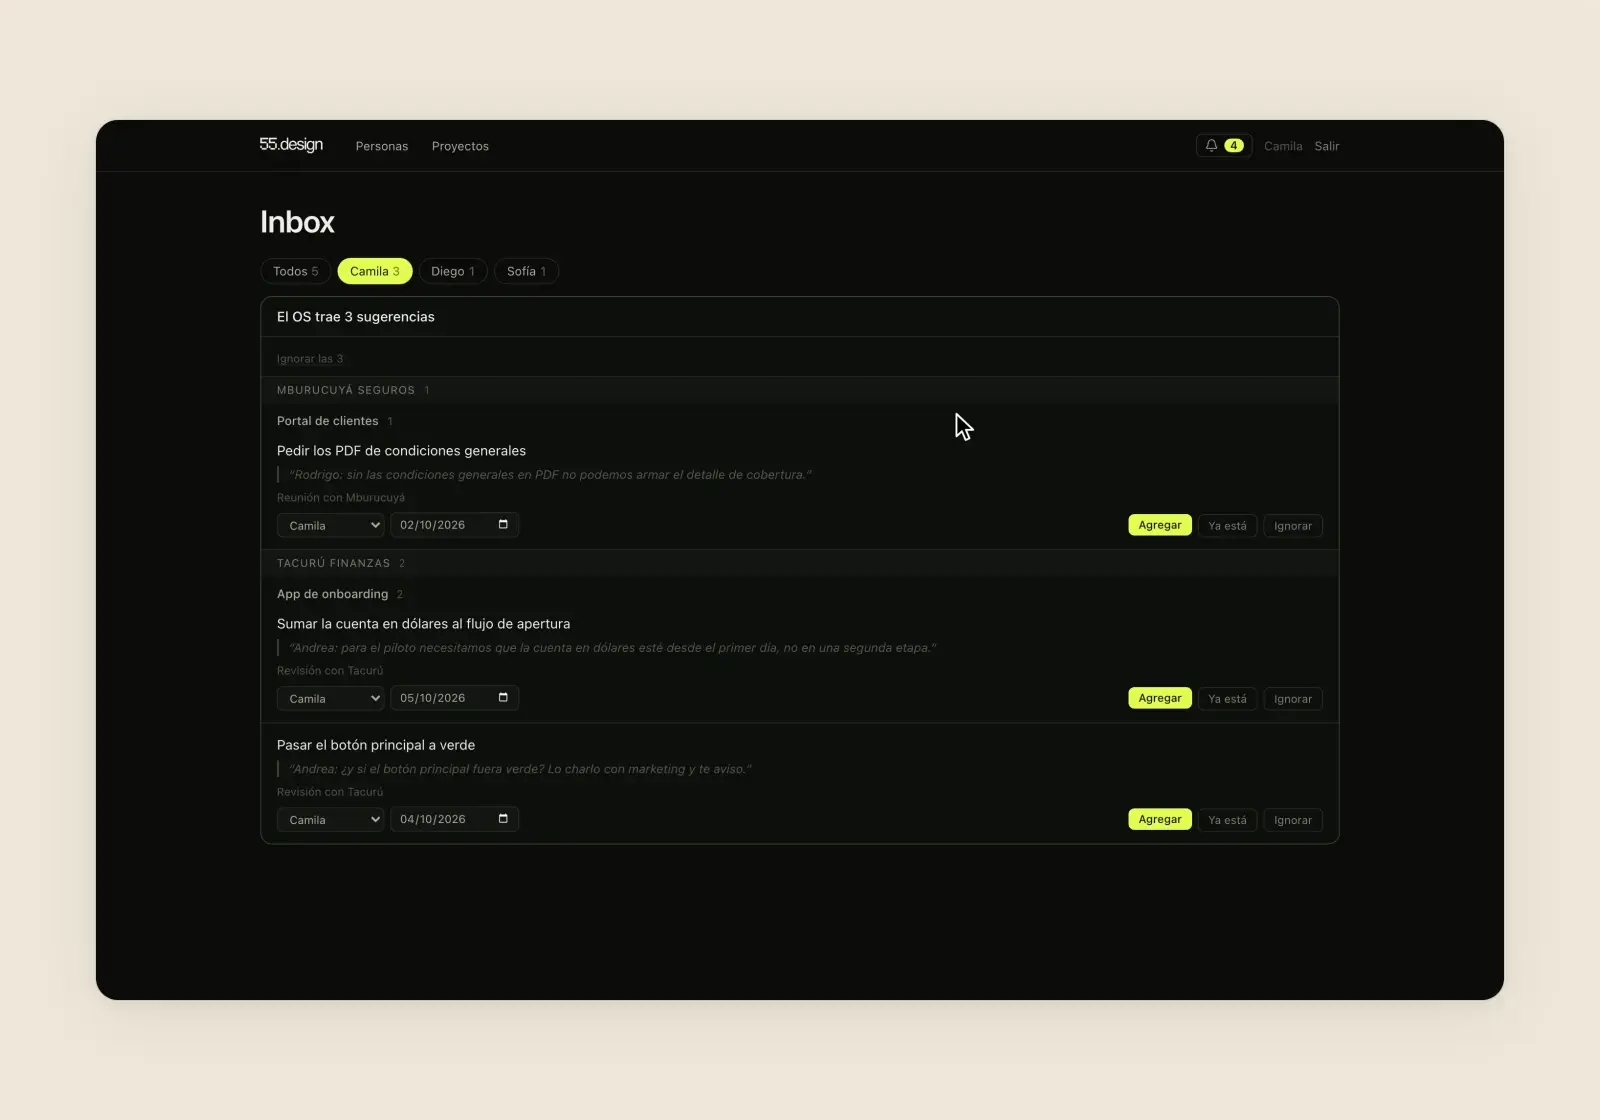Select the Diego 1 filter tab

(x=453, y=271)
